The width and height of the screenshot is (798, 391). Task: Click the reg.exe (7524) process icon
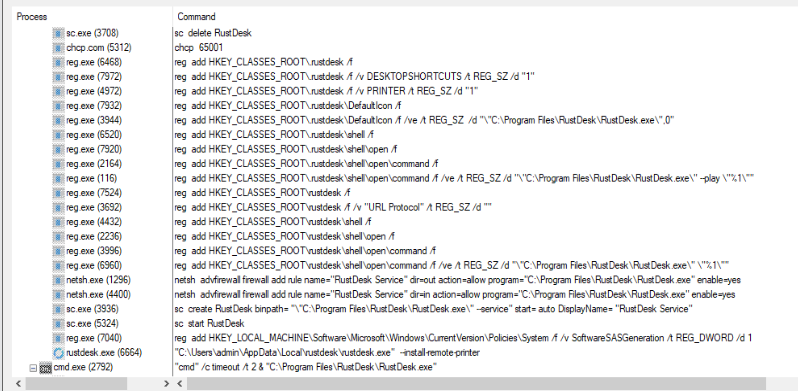tap(59, 193)
